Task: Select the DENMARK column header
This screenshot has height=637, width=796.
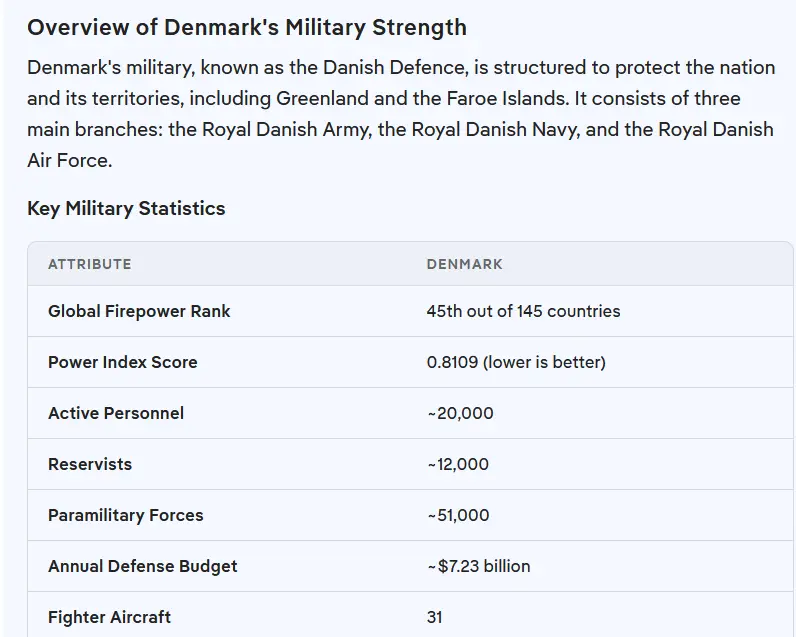Action: click(464, 264)
